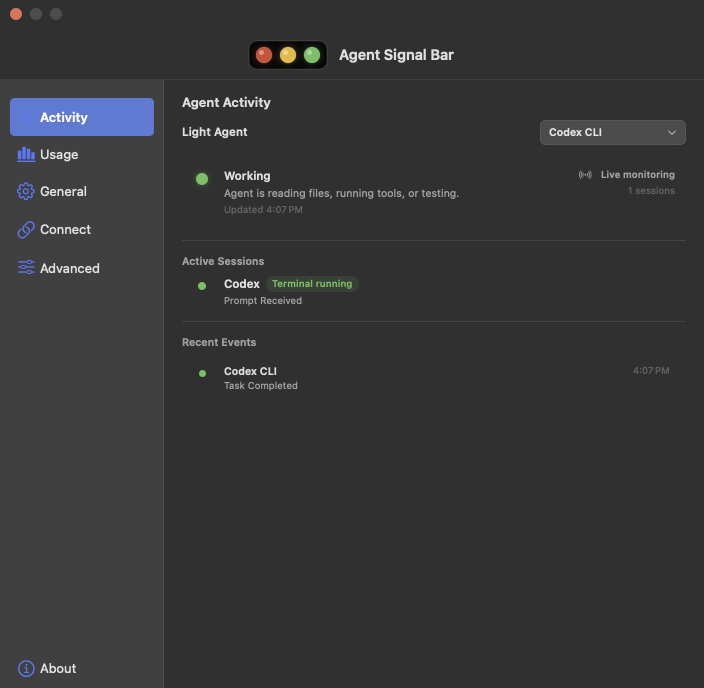Click the About info icon

pos(26,669)
